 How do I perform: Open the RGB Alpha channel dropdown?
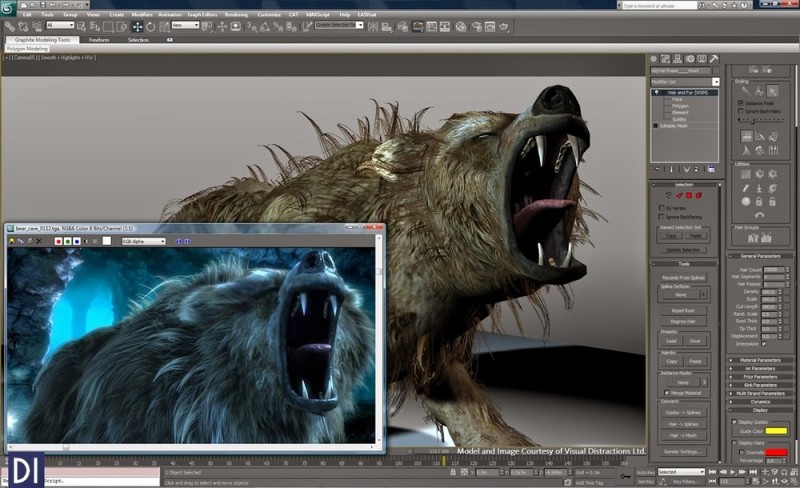coord(143,241)
